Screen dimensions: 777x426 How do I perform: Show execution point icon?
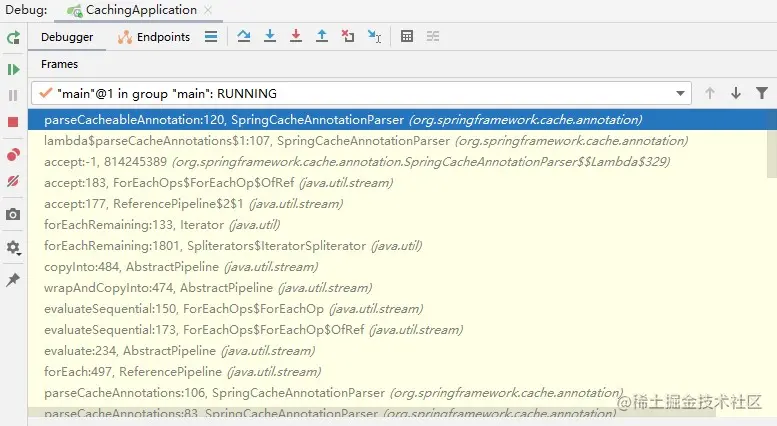tap(211, 37)
